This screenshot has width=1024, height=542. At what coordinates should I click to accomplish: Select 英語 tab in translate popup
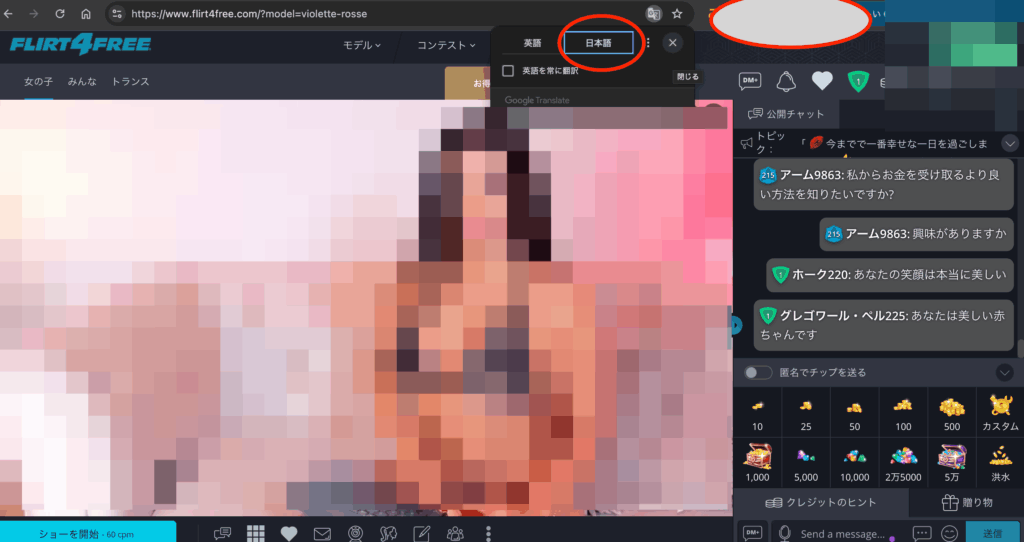[532, 42]
